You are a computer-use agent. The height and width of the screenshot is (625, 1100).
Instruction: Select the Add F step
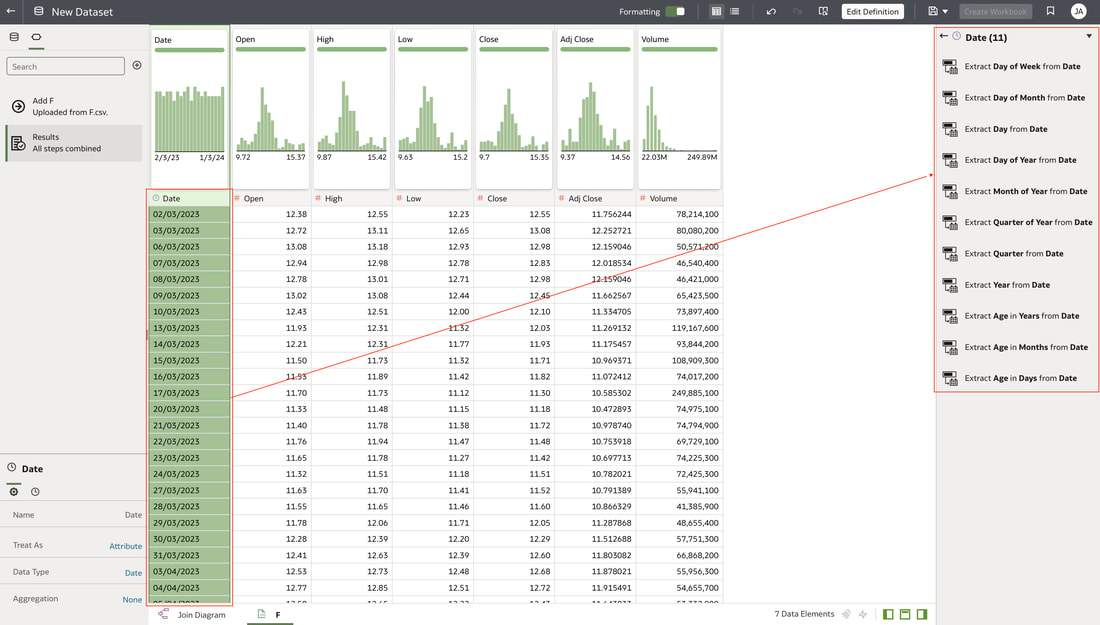click(x=74, y=107)
